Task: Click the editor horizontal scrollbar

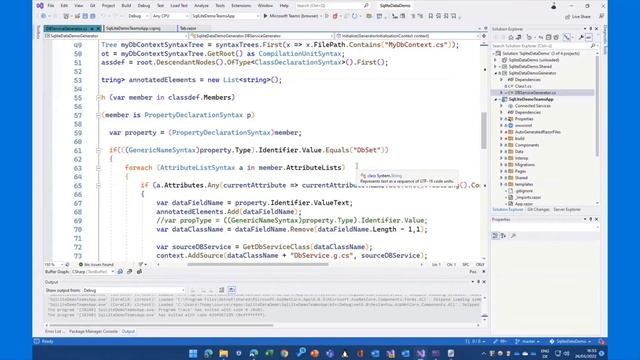Action: pos(258,264)
